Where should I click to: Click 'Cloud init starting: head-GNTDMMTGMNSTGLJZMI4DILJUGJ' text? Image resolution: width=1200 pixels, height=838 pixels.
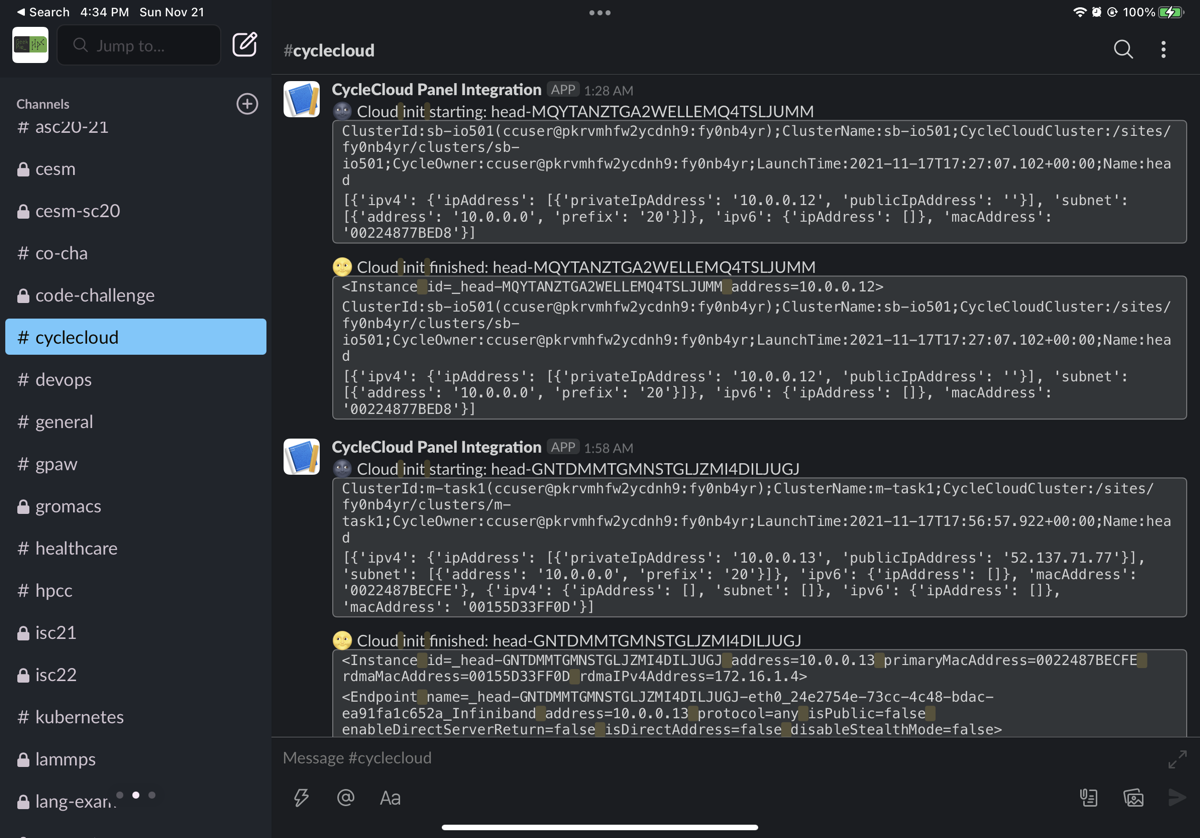pos(578,469)
